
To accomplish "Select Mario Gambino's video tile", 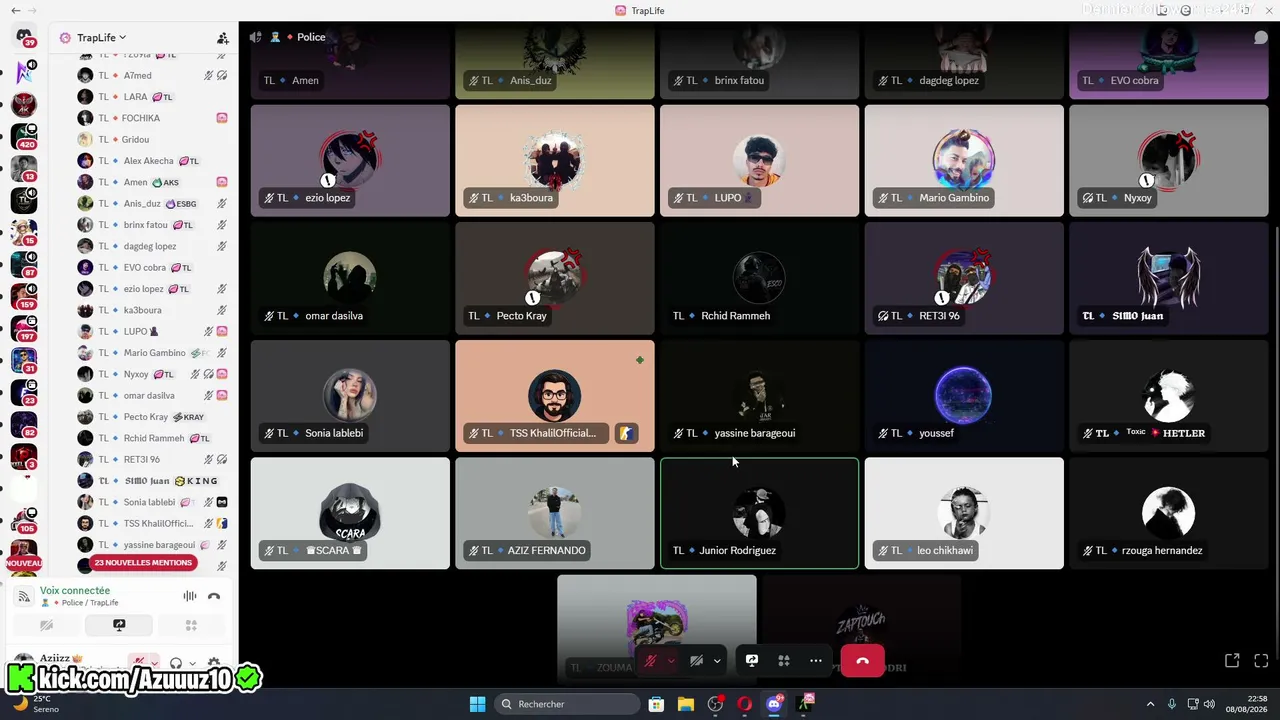I will pos(964,161).
